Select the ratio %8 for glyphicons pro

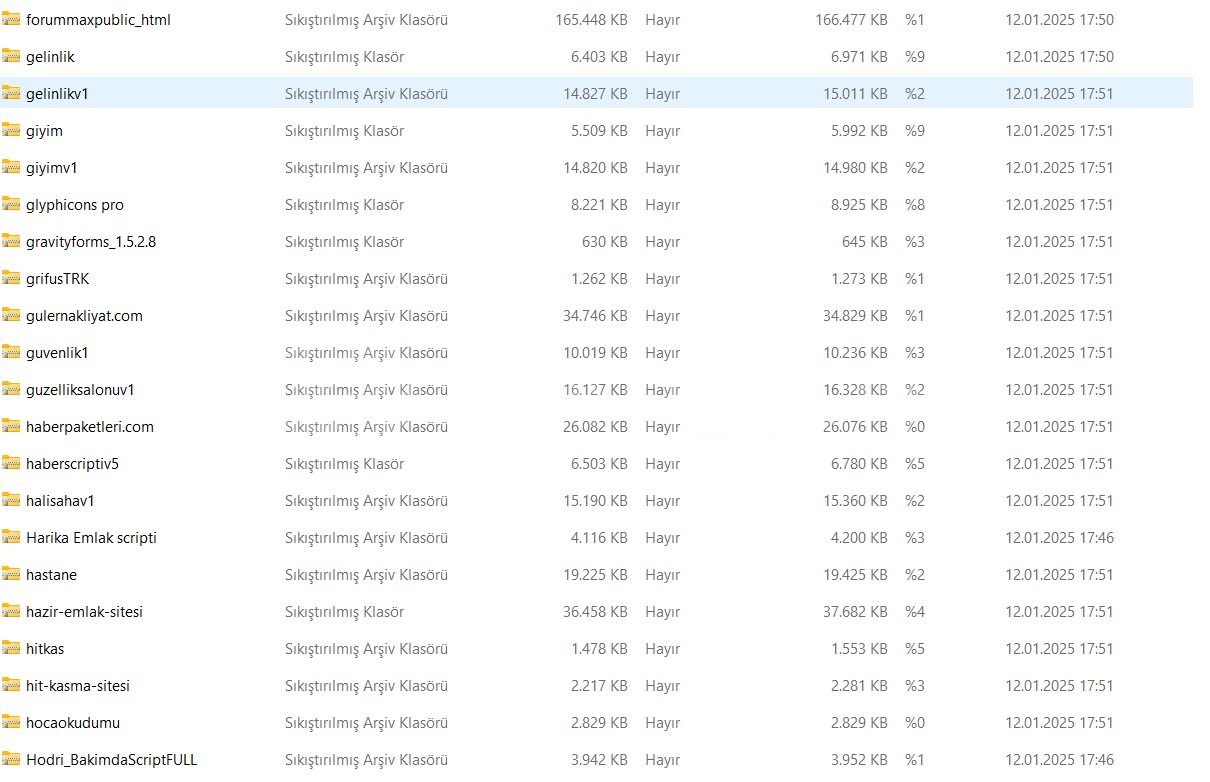tap(915, 205)
